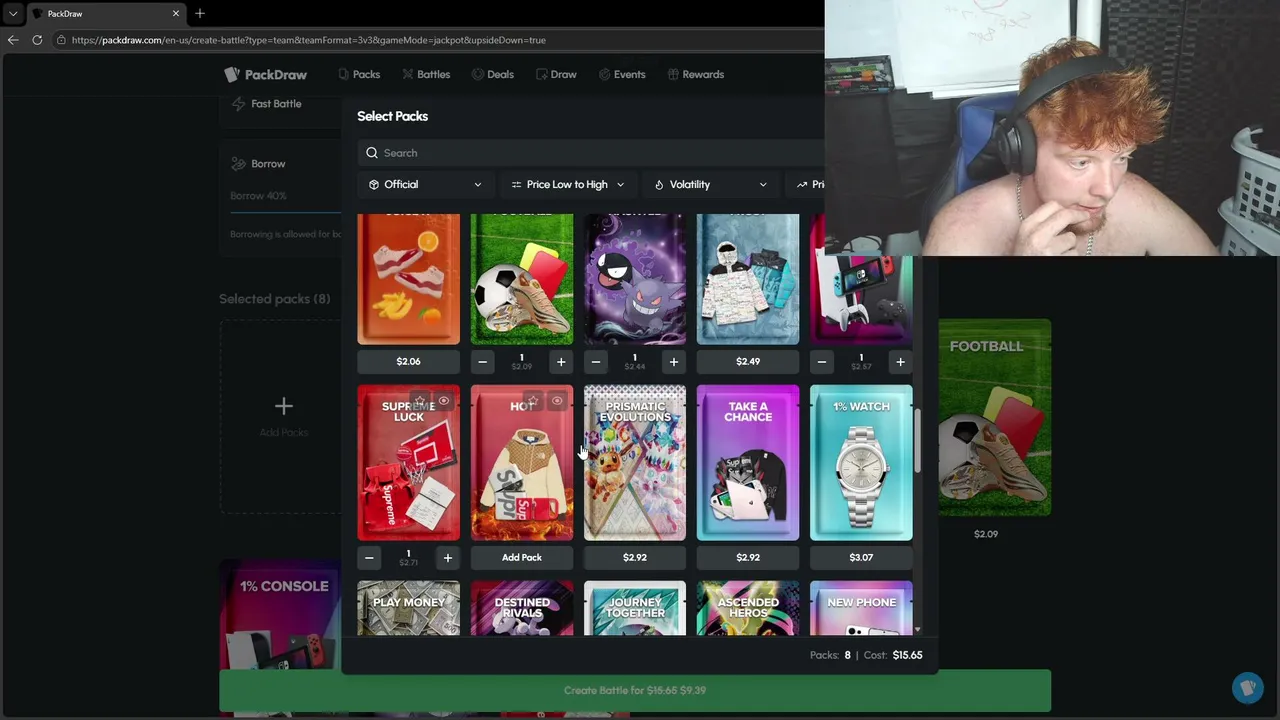Open the browser tab search dropdown
This screenshot has height=720, width=1280.
13,13
